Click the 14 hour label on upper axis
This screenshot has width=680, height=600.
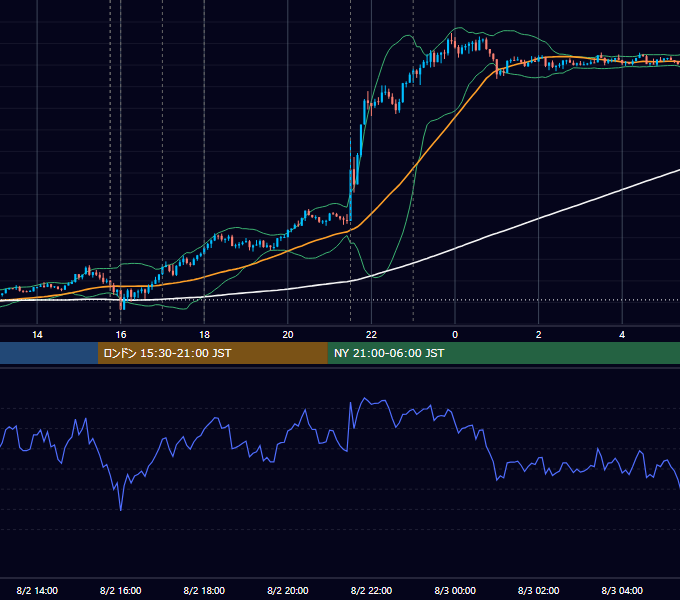(37, 335)
